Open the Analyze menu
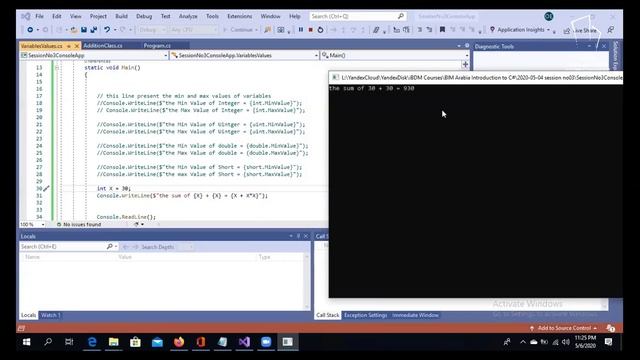 click(x=188, y=16)
